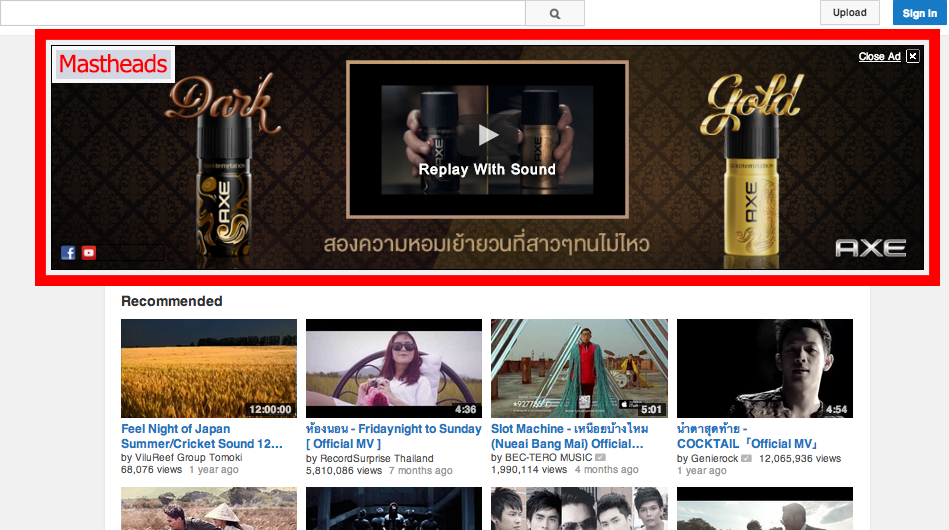Open the Feel Night of Japan thumbnail
Screen dimensions: 949x530
209,368
